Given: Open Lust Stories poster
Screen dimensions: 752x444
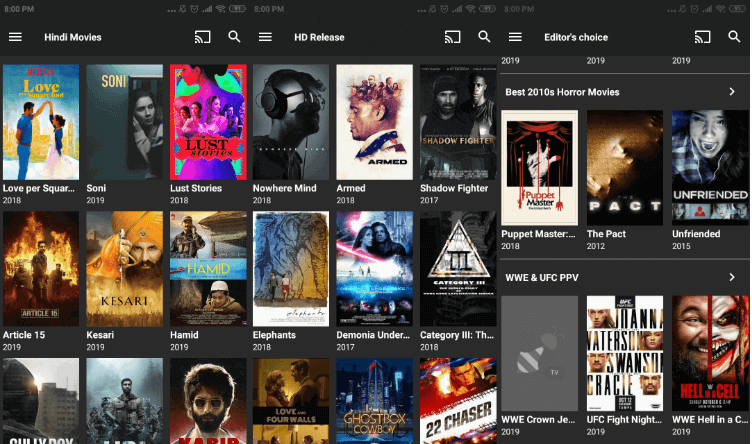Looking at the screenshot, I should coord(208,122).
